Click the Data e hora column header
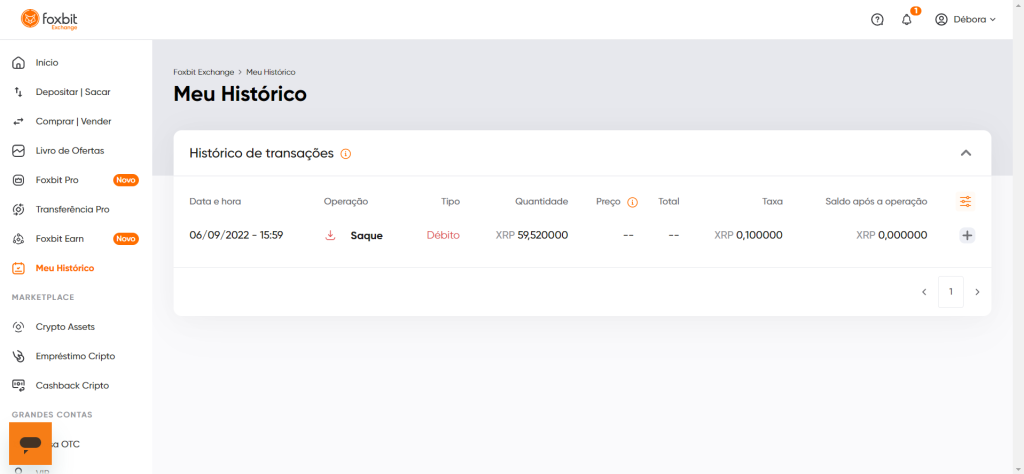Viewport: 1024px width, 474px height. [215, 202]
